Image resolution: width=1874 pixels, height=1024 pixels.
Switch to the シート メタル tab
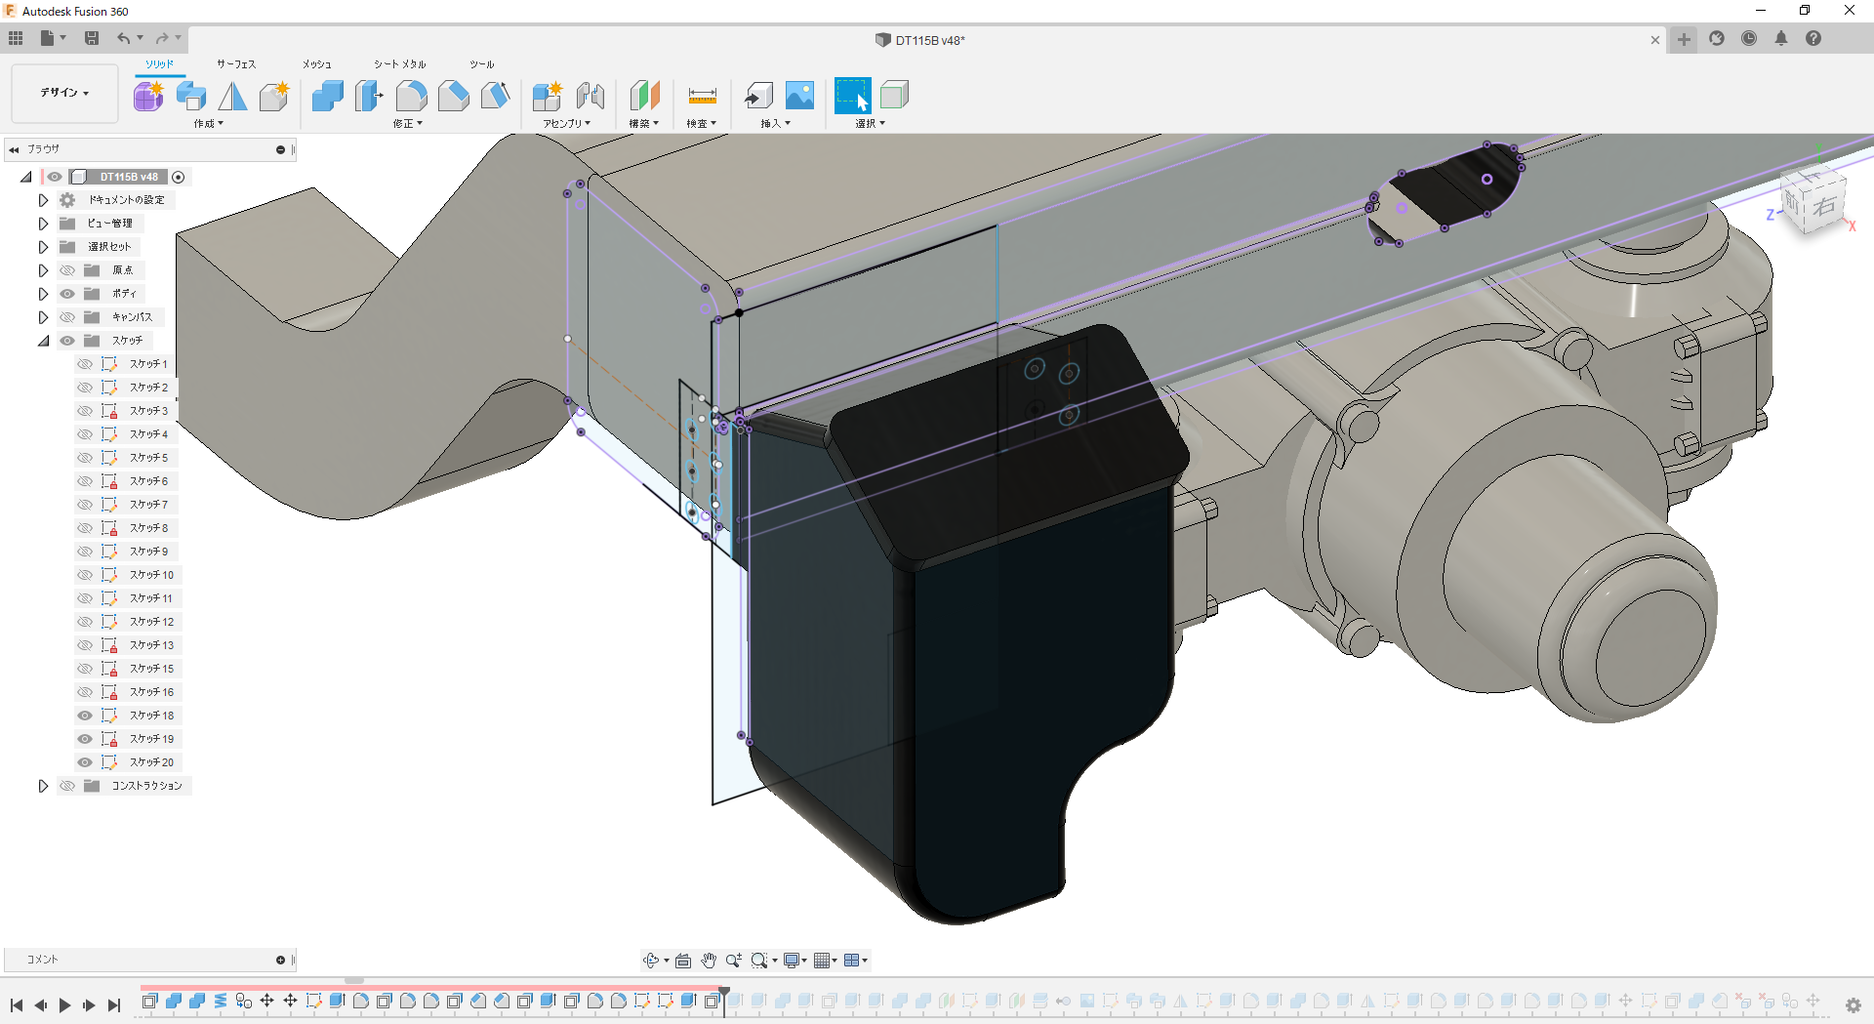[400, 64]
